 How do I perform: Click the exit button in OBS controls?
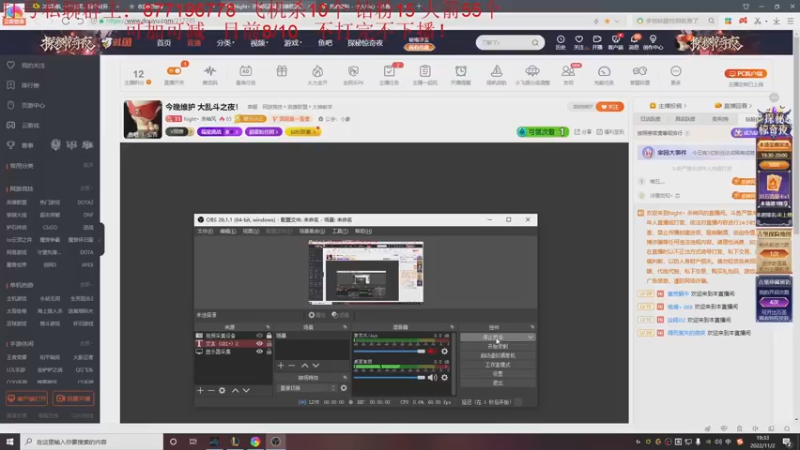[x=497, y=383]
